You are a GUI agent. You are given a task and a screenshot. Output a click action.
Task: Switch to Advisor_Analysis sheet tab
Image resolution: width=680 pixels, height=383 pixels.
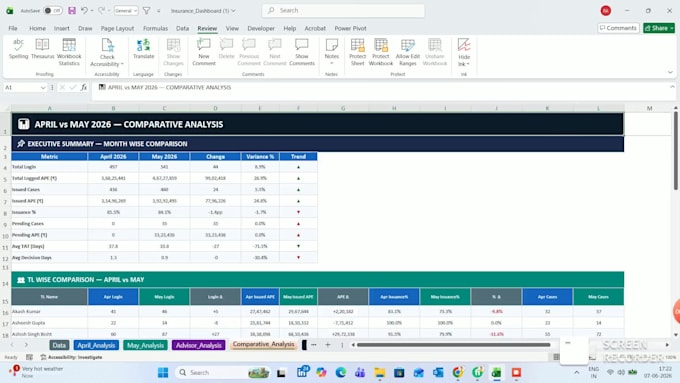tap(199, 345)
